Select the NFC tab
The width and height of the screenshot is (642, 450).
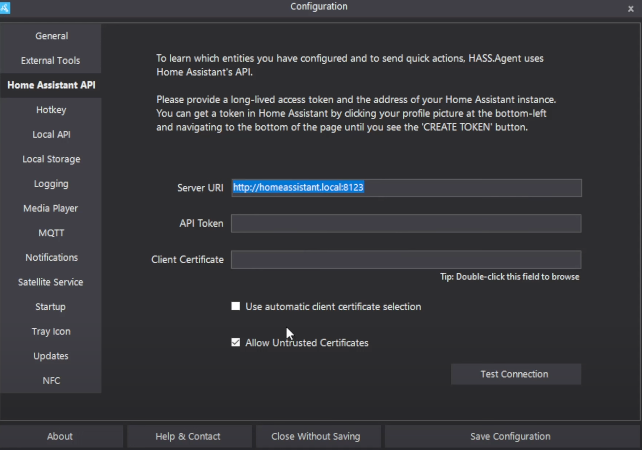pos(51,380)
